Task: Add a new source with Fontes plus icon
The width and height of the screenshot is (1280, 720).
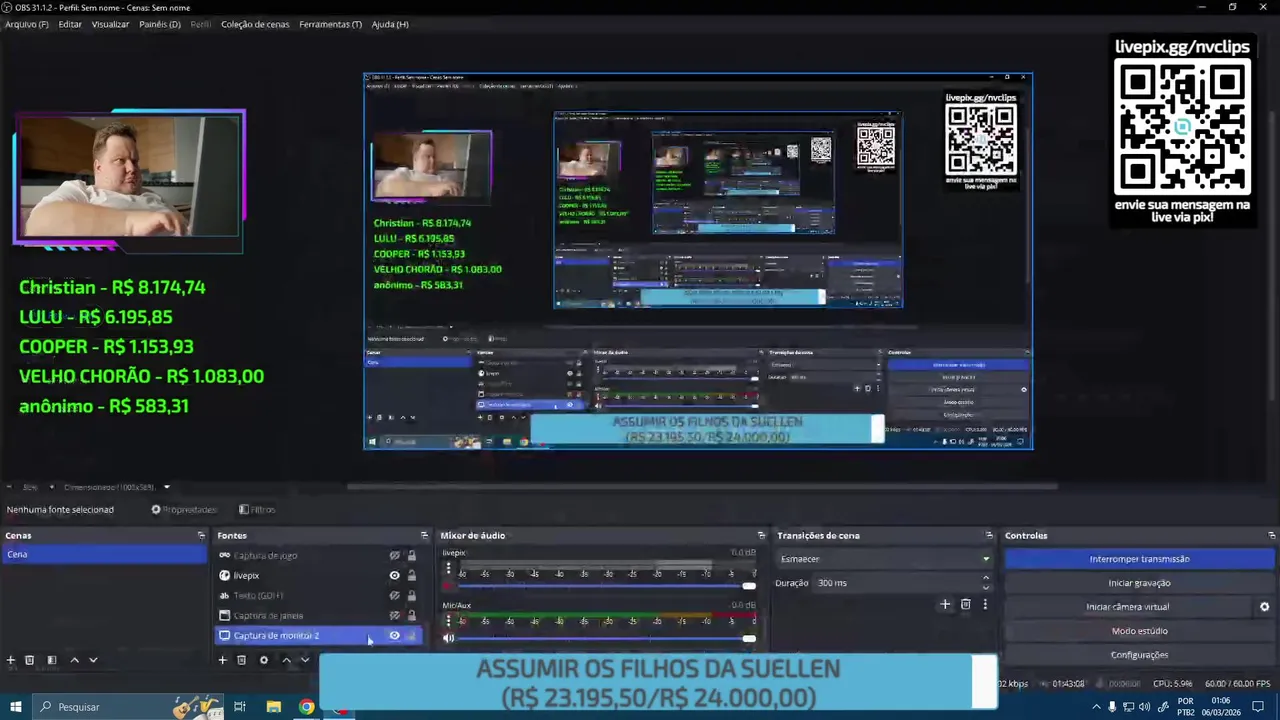Action: pyautogui.click(x=223, y=660)
